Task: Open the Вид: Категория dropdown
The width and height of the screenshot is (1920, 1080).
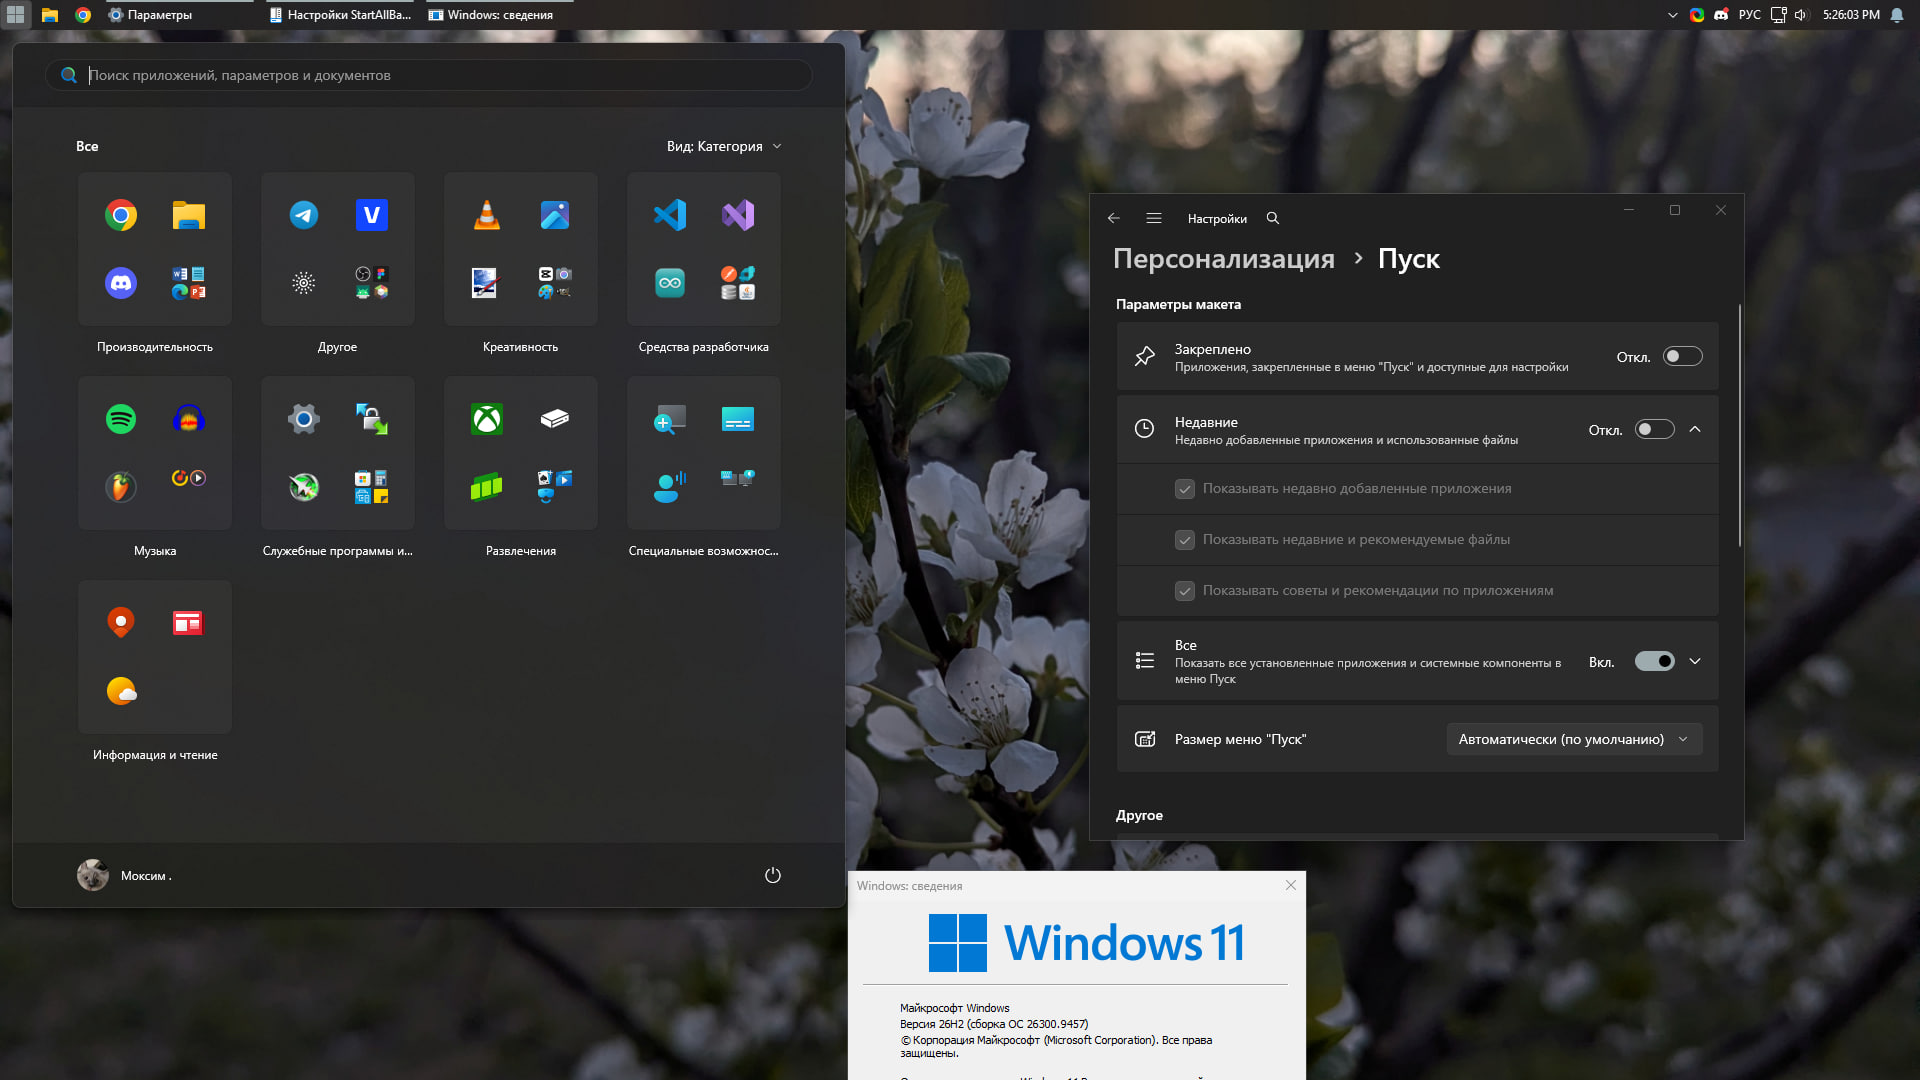Action: 725,146
